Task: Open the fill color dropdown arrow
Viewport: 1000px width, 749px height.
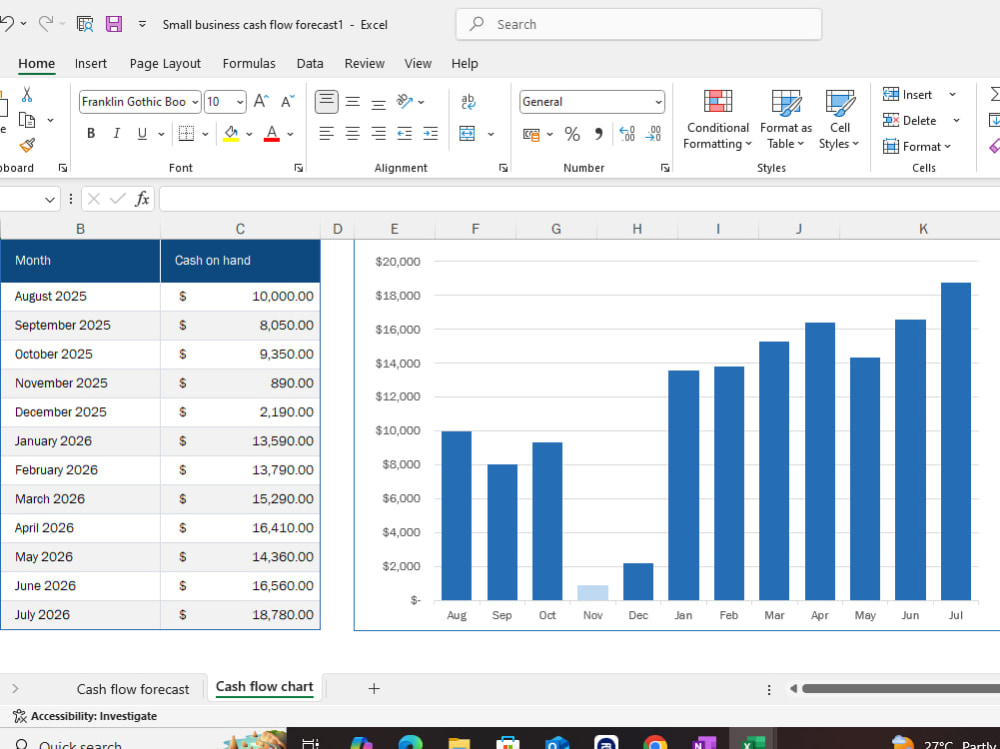Action: pyautogui.click(x=249, y=134)
